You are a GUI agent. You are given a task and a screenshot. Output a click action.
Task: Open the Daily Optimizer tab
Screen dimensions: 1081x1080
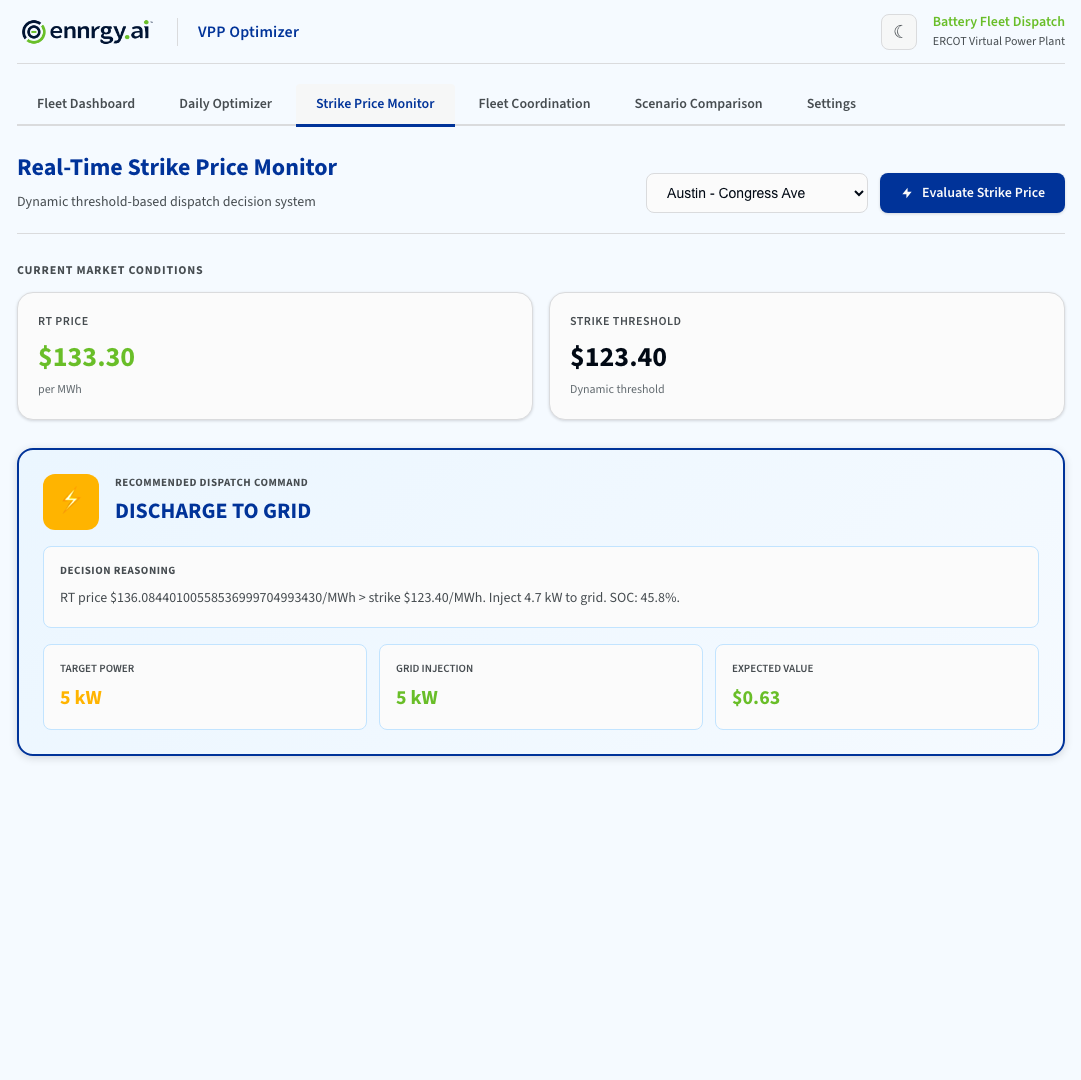coord(225,104)
